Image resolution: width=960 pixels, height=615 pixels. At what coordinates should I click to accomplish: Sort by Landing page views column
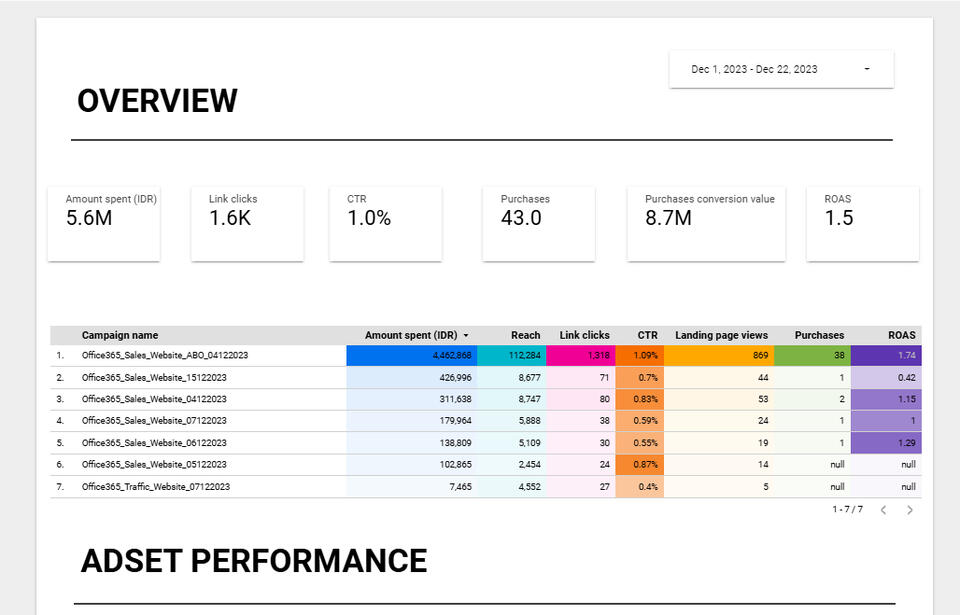click(721, 336)
